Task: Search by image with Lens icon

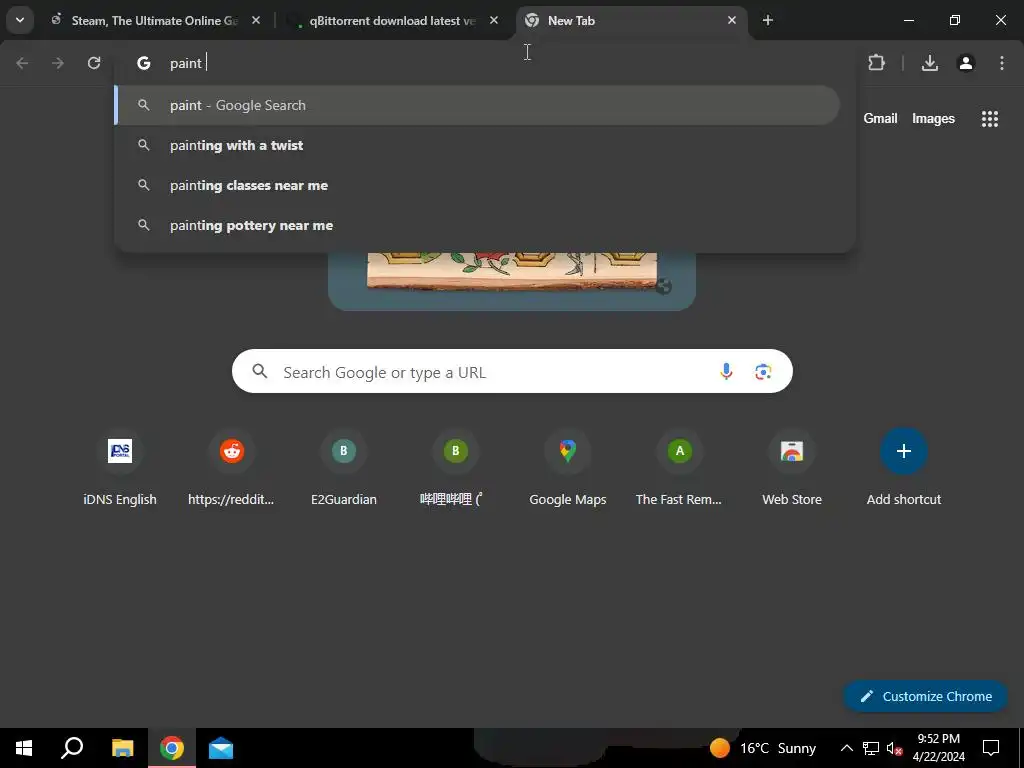Action: coord(763,372)
